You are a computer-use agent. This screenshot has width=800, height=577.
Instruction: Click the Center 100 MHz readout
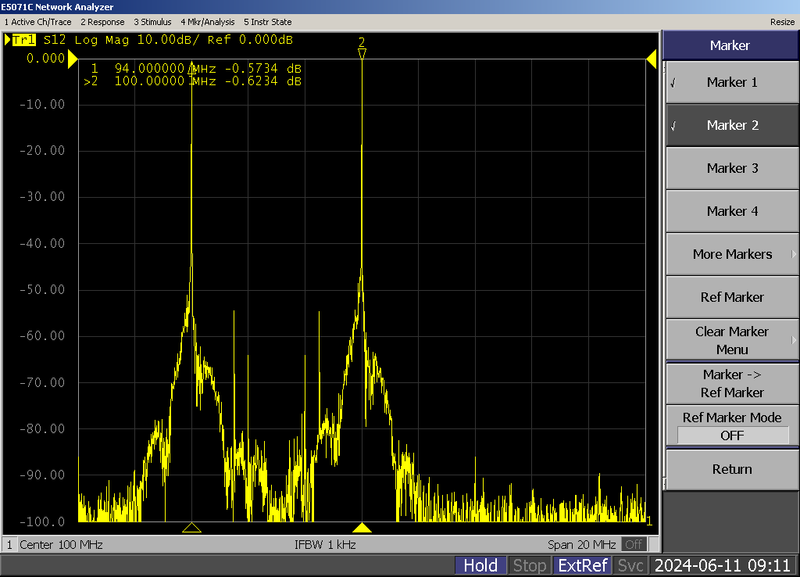pyautogui.click(x=62, y=545)
